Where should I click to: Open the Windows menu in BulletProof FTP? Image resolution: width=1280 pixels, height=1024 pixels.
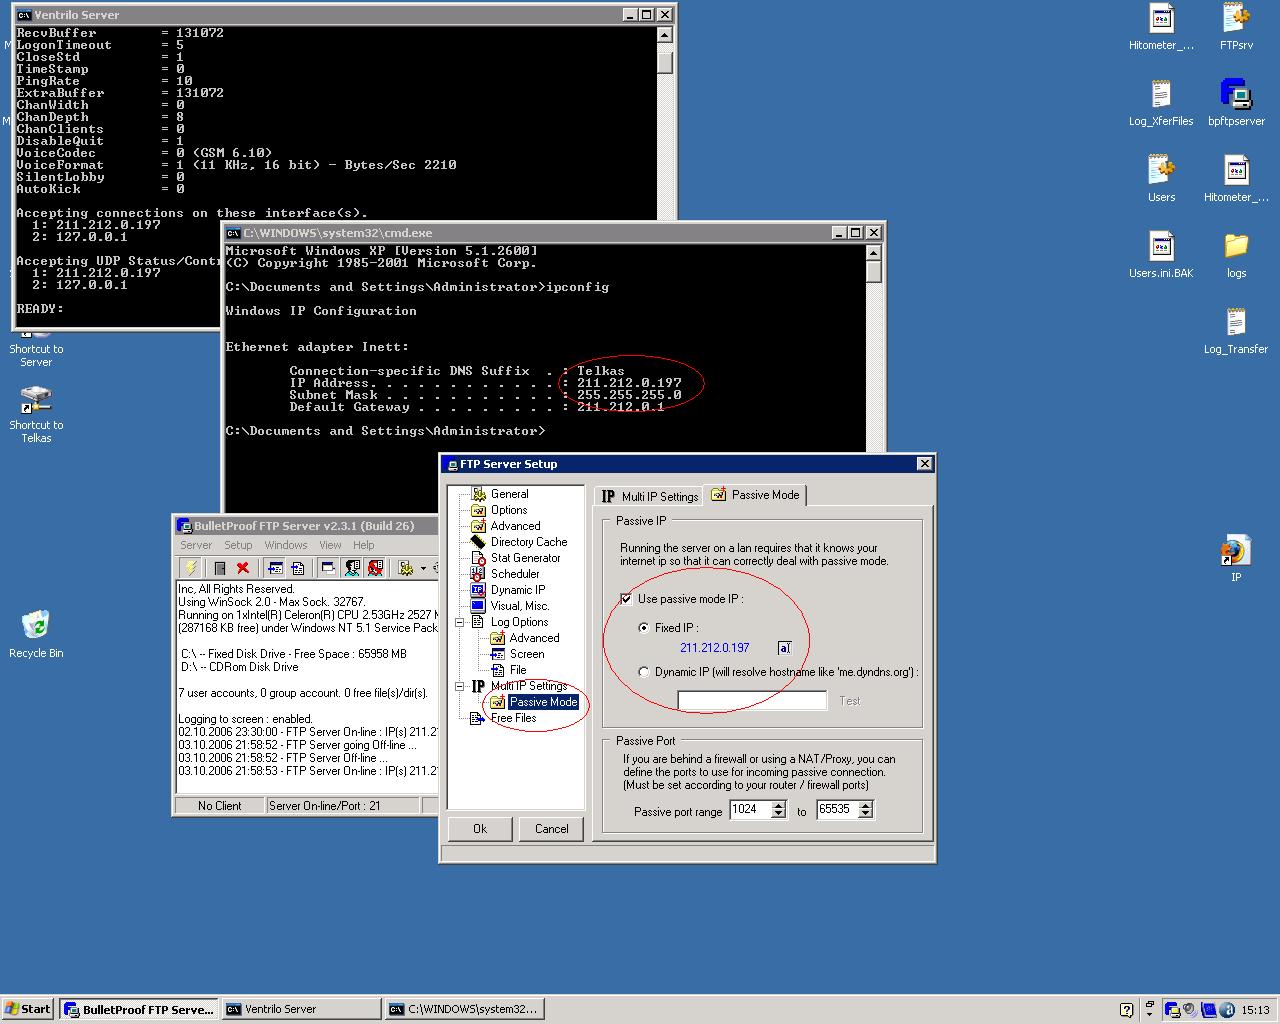(x=286, y=545)
